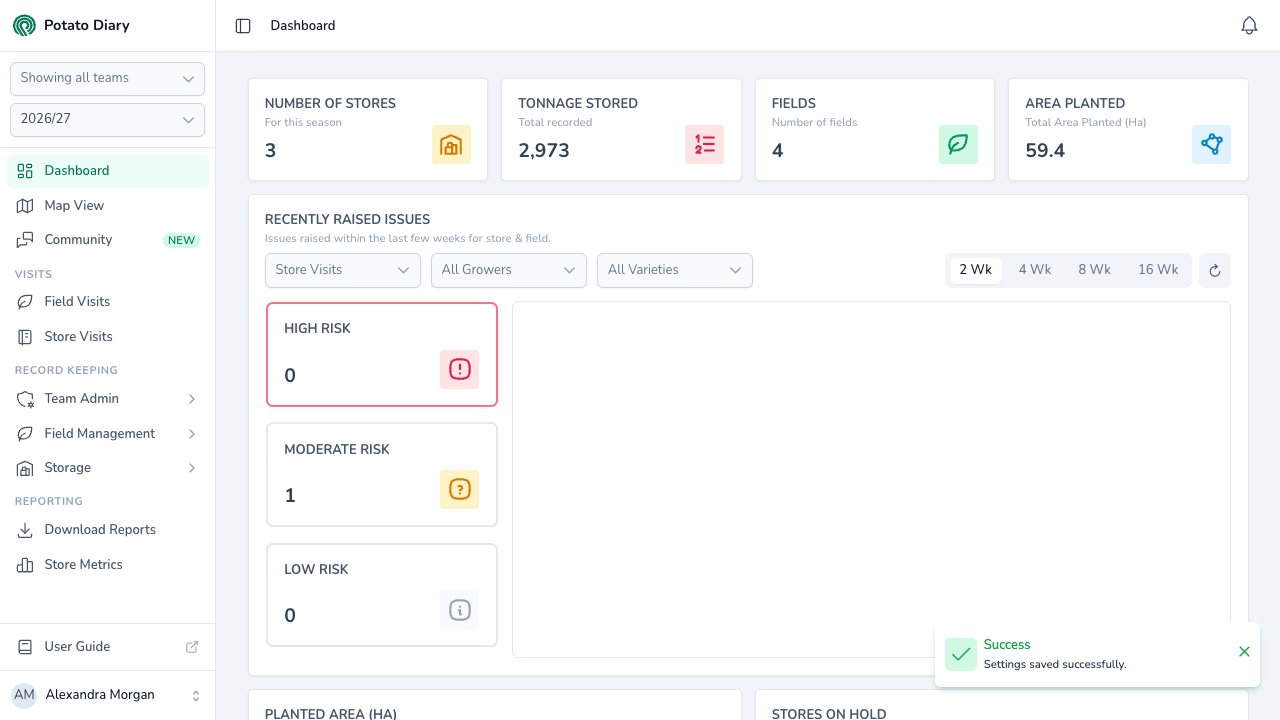The image size is (1280, 720).
Task: Open the Showing all teams dropdown
Action: 107,79
